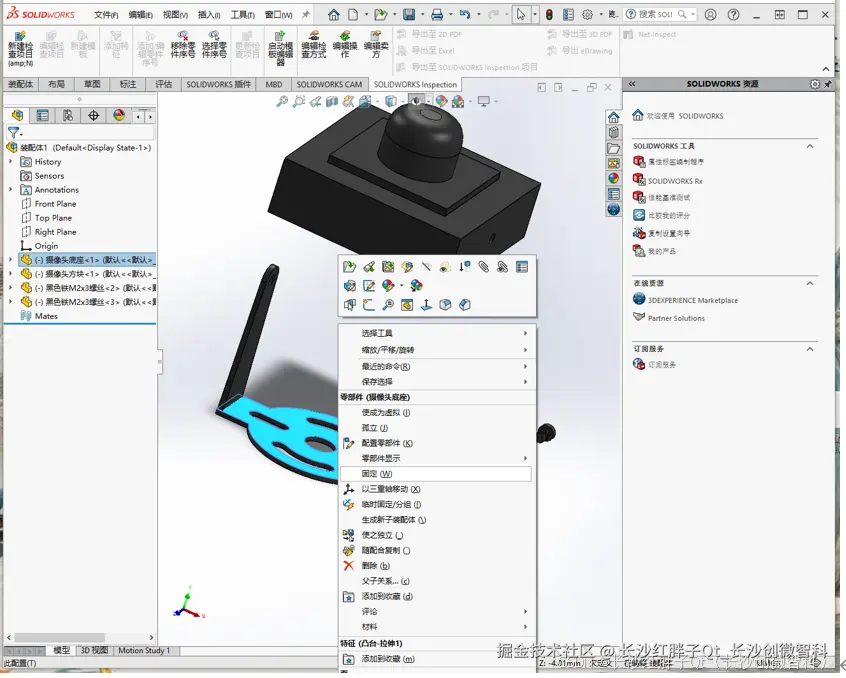Open the 材料 submenu
The image size is (846, 678).
pos(436,627)
